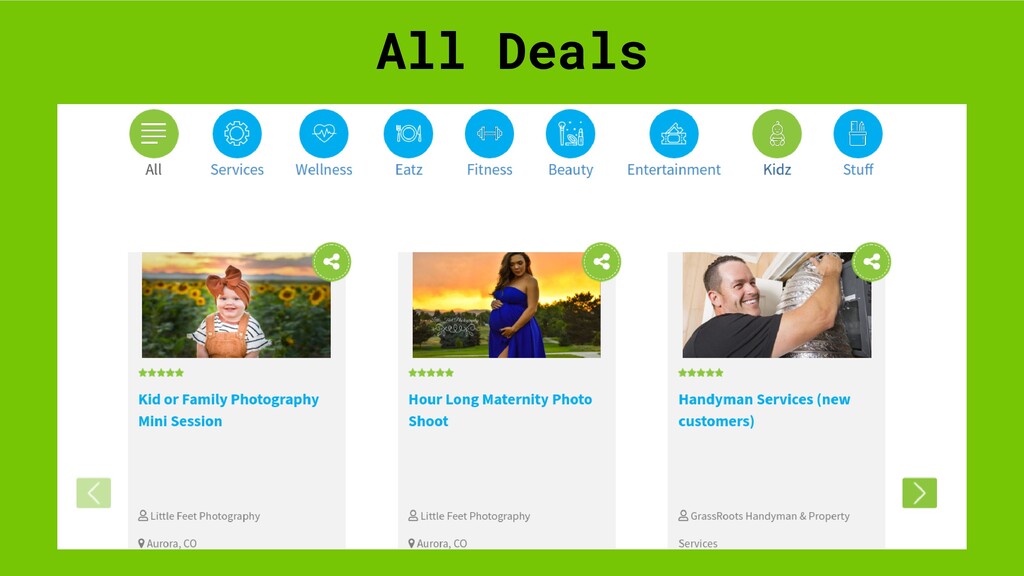Select the Eatz plate and cutlery icon

408,134
